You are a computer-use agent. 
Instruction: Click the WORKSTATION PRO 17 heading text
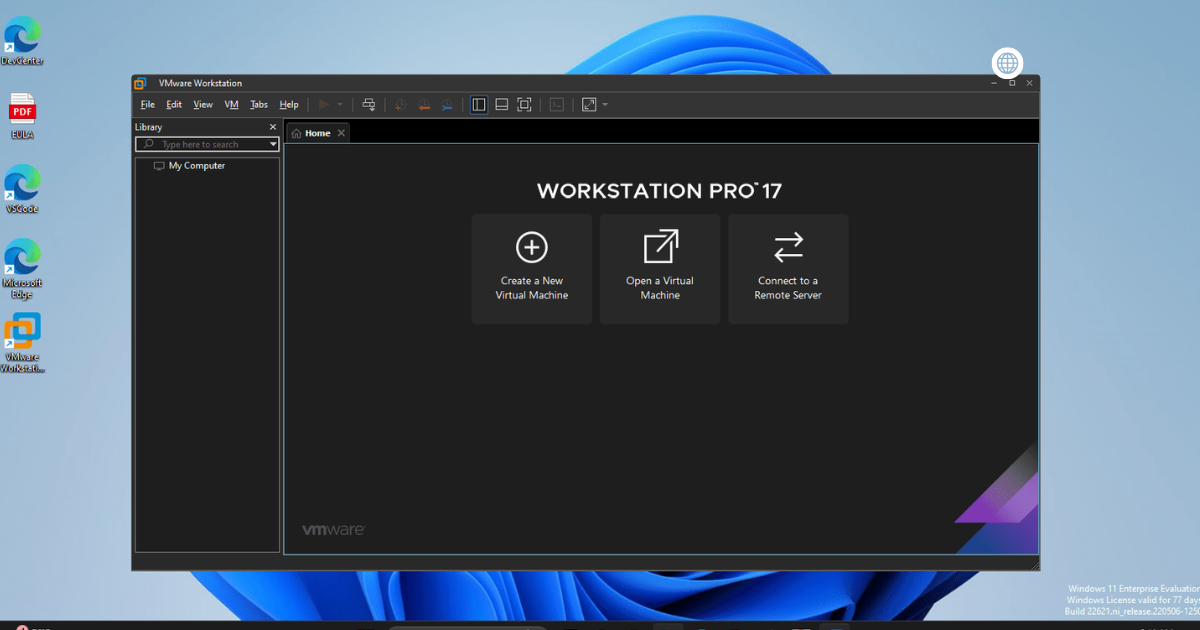tap(659, 191)
